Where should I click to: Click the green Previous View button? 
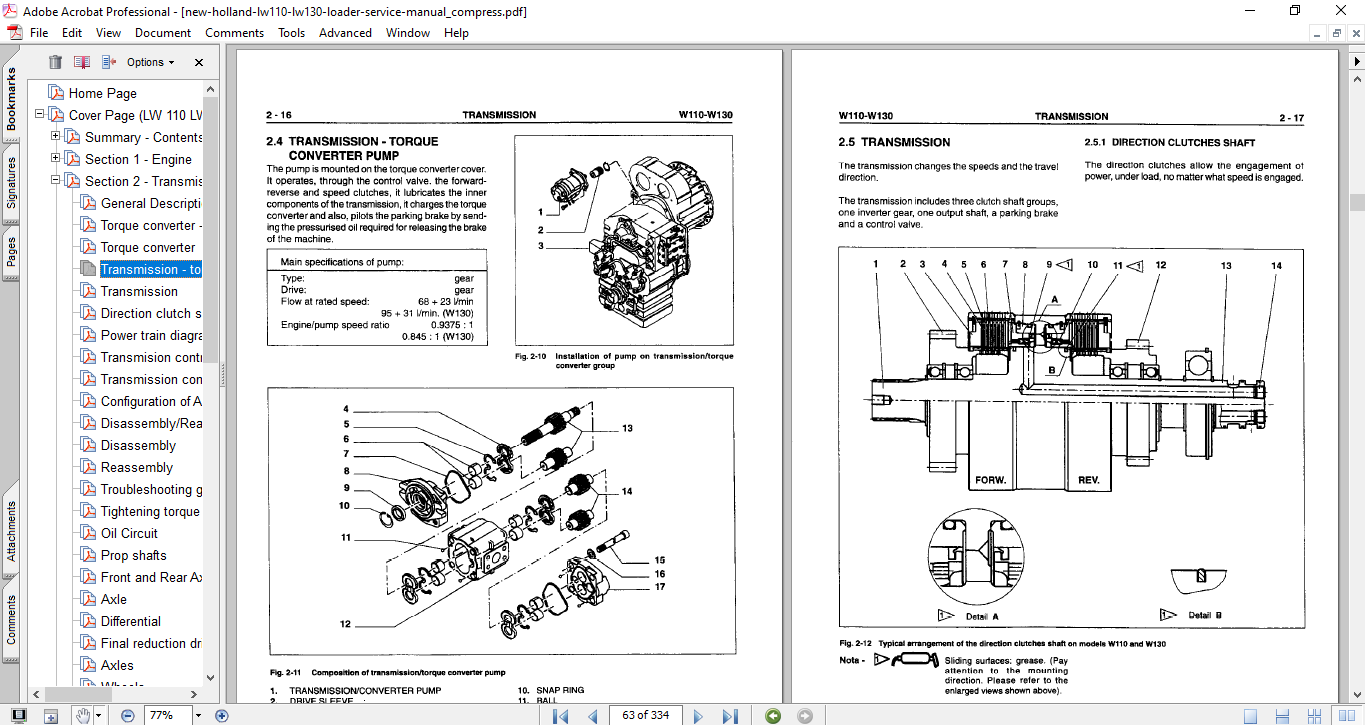point(772,715)
